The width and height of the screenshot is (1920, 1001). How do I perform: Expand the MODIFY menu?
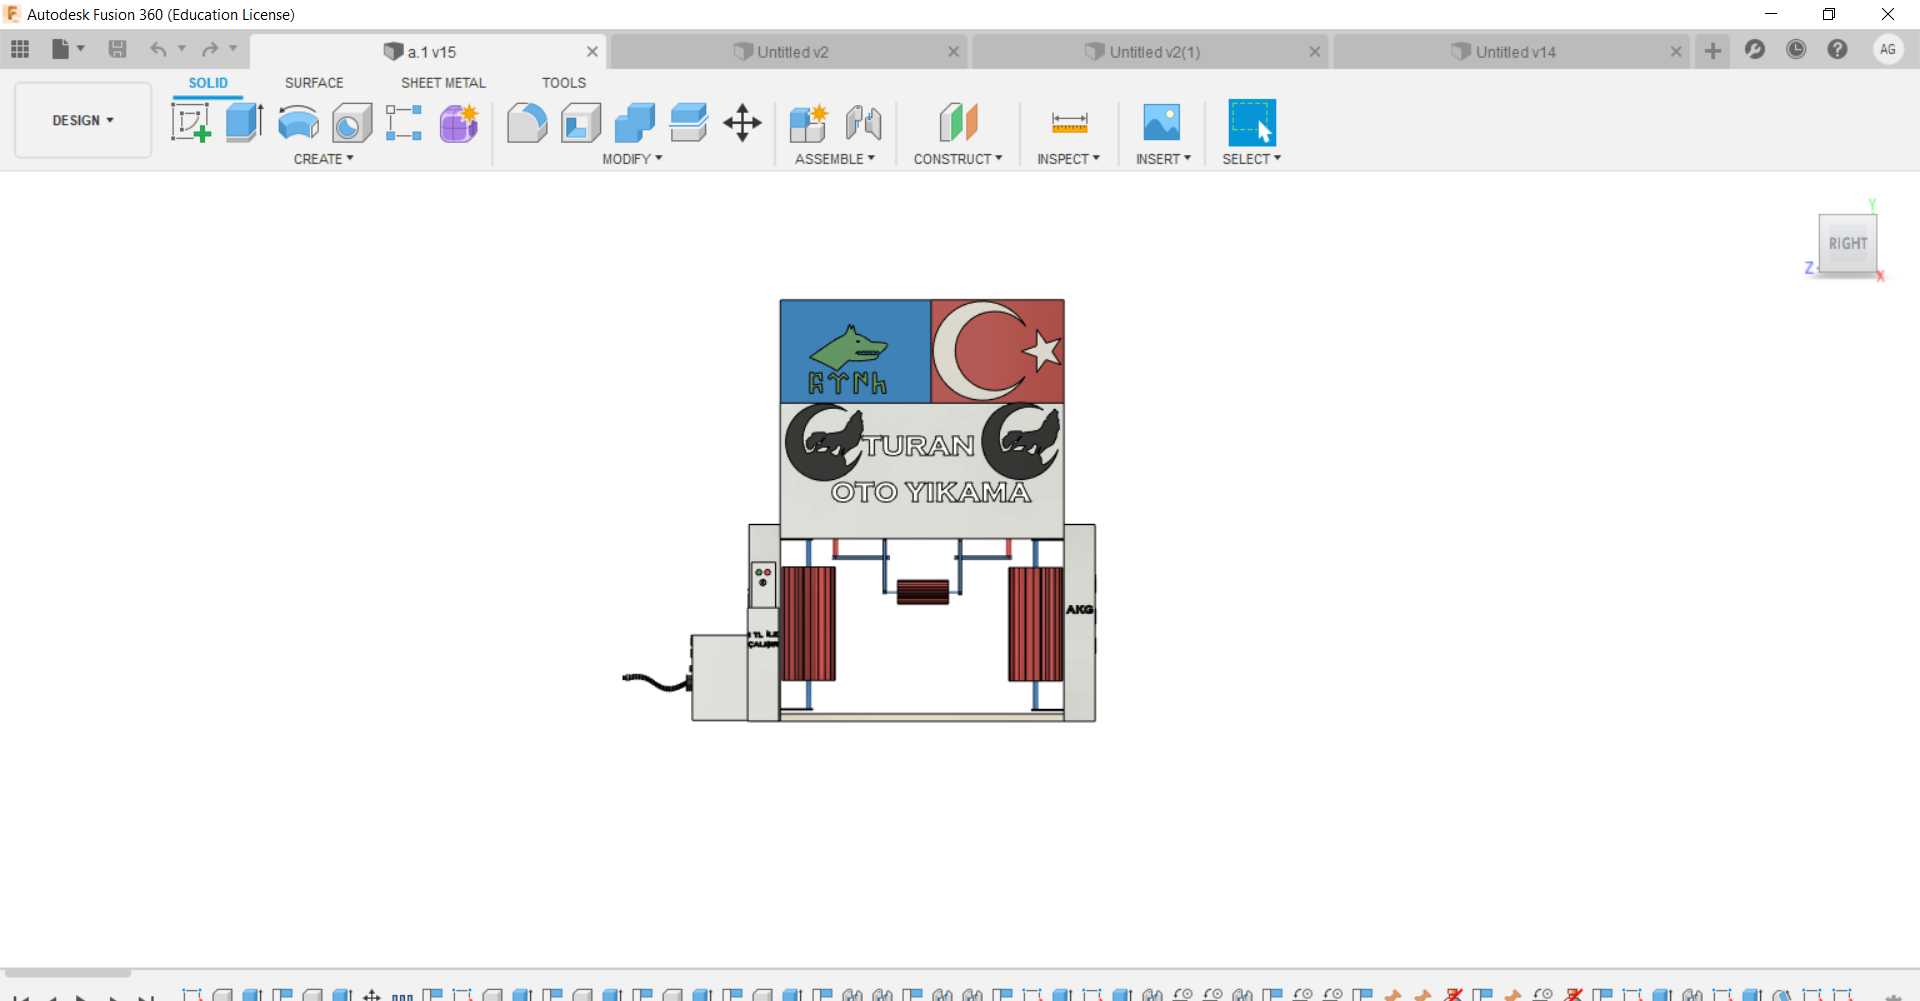632,159
